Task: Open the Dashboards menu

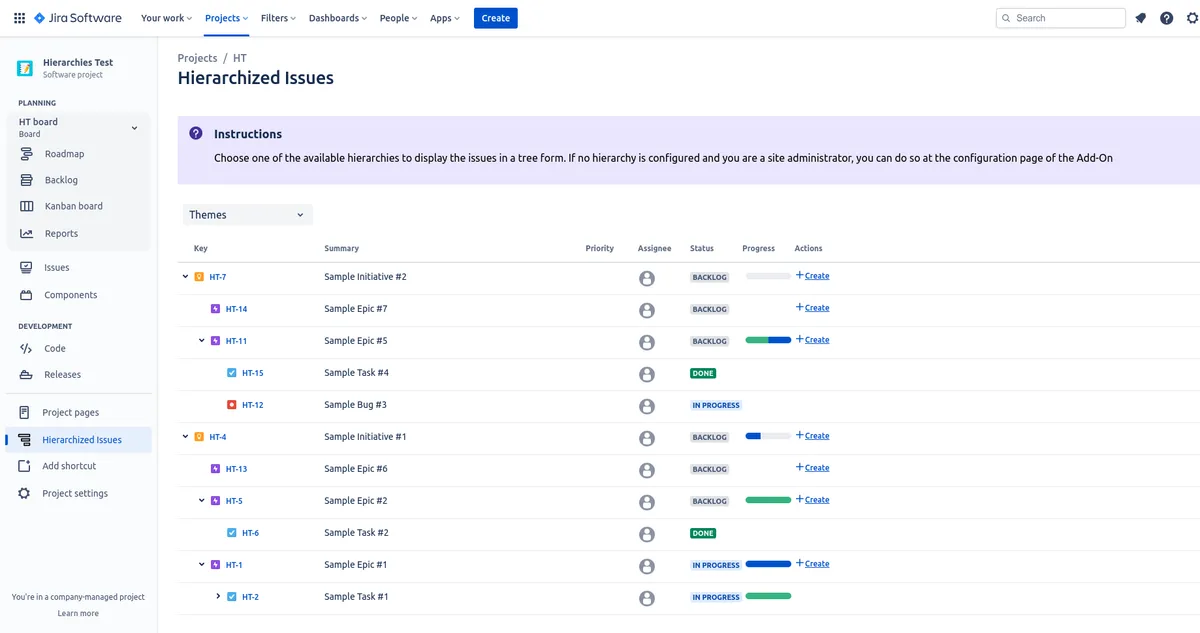Action: [x=337, y=18]
